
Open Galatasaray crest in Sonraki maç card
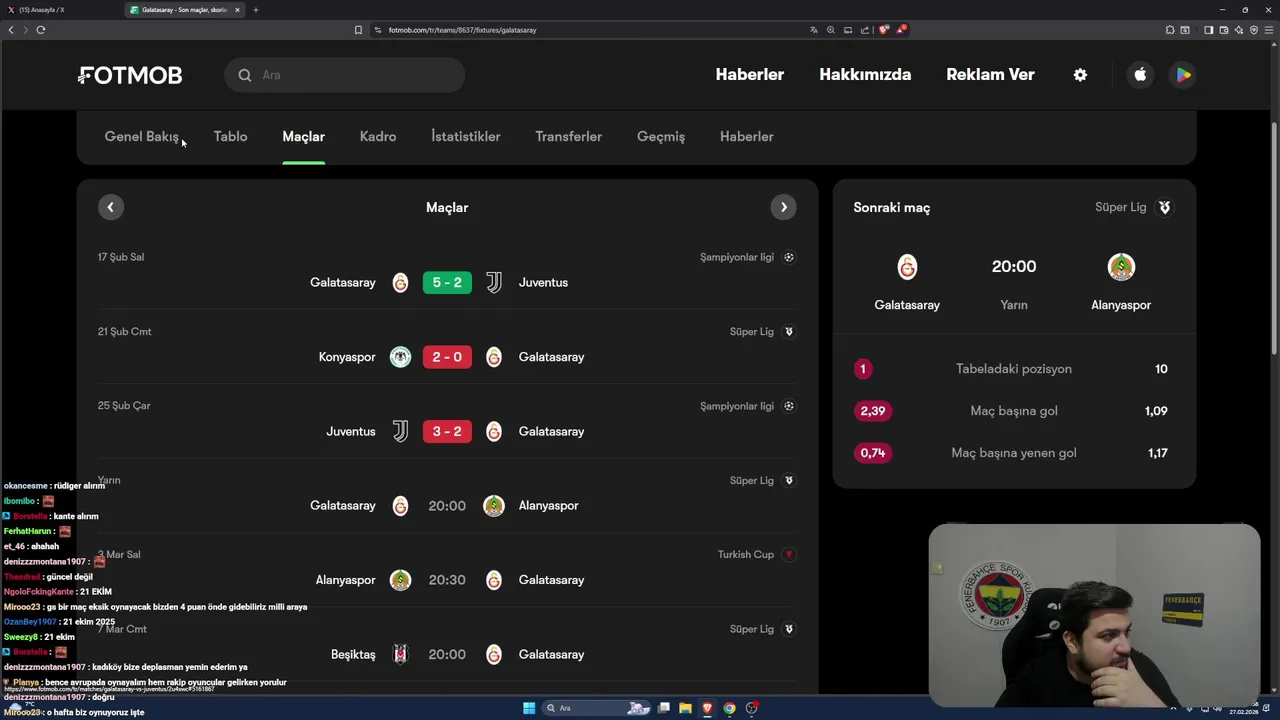point(907,267)
